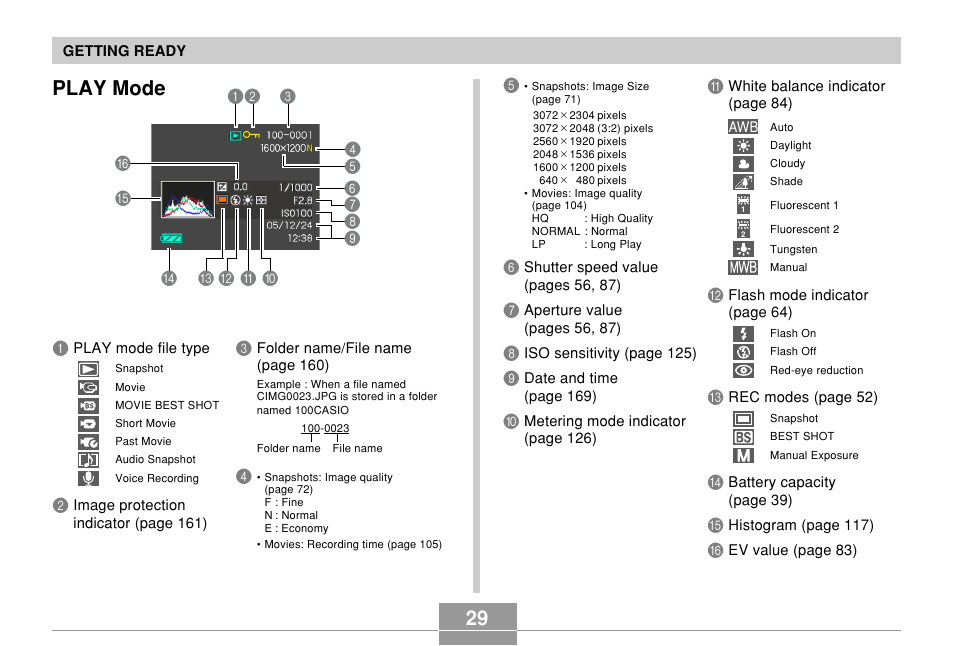Click the MOVIE BEST SHOT icon

coord(88,405)
